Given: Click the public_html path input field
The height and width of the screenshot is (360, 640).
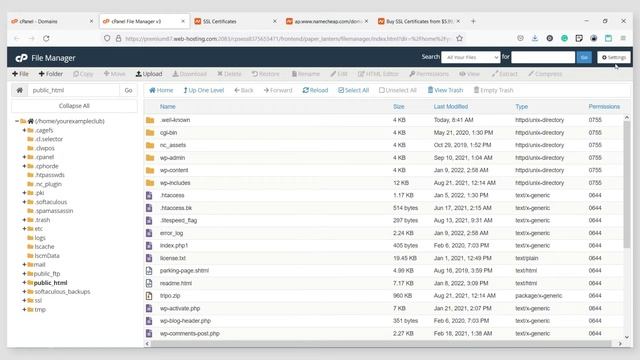Looking at the screenshot, I should click(x=73, y=90).
